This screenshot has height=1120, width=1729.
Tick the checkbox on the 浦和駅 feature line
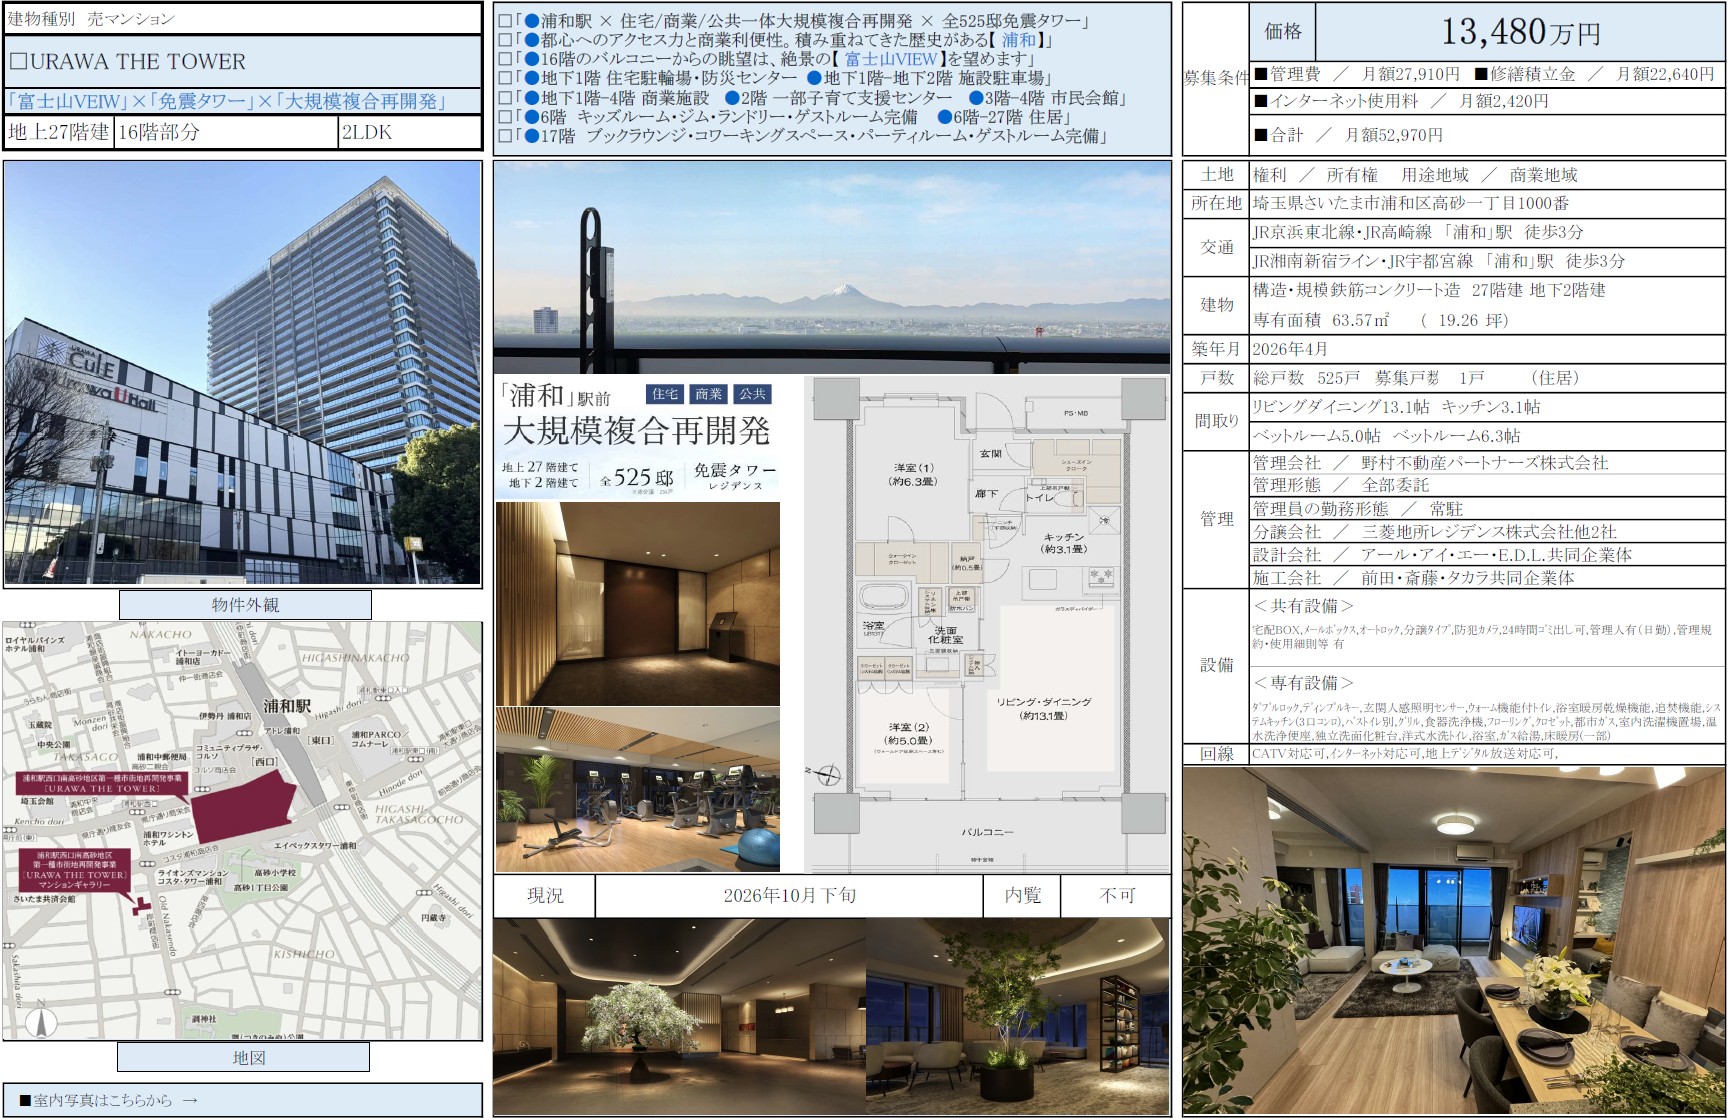tap(505, 21)
